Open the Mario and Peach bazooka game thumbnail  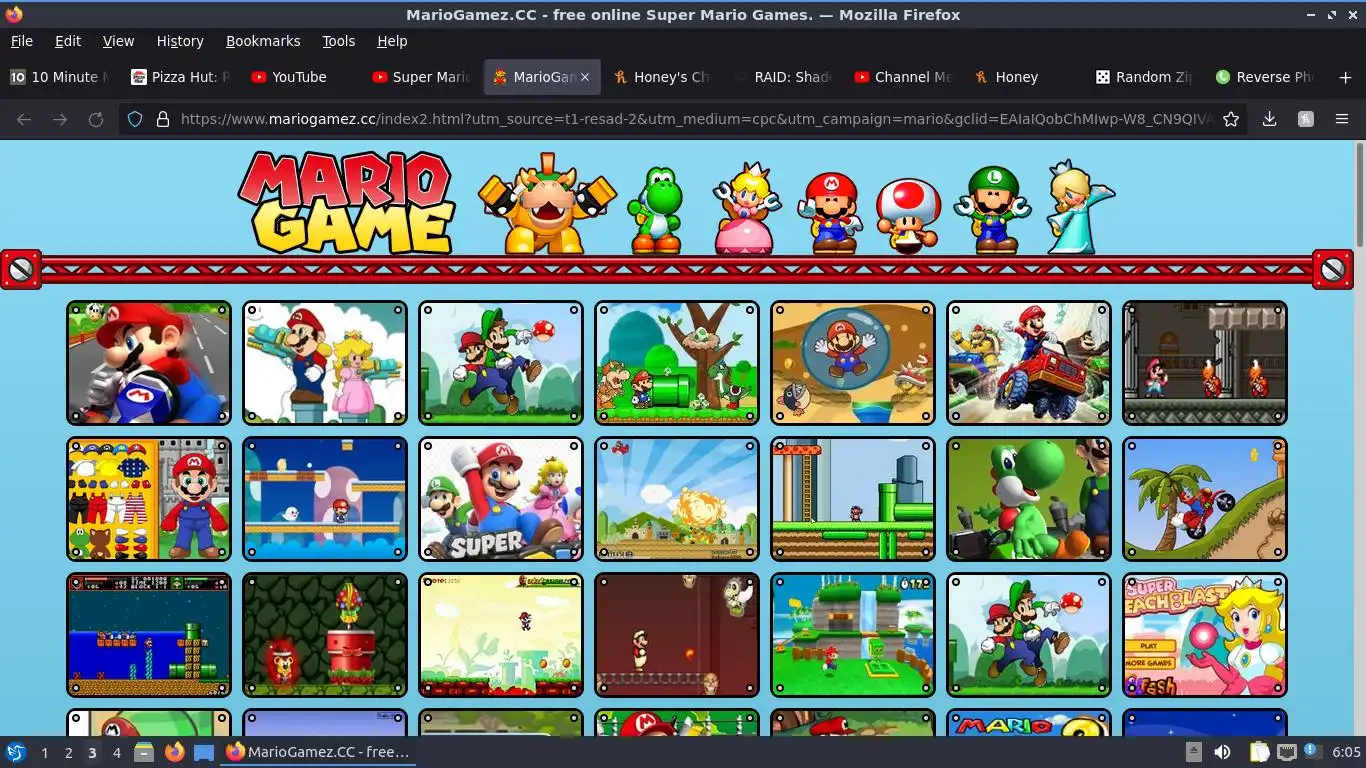(325, 363)
